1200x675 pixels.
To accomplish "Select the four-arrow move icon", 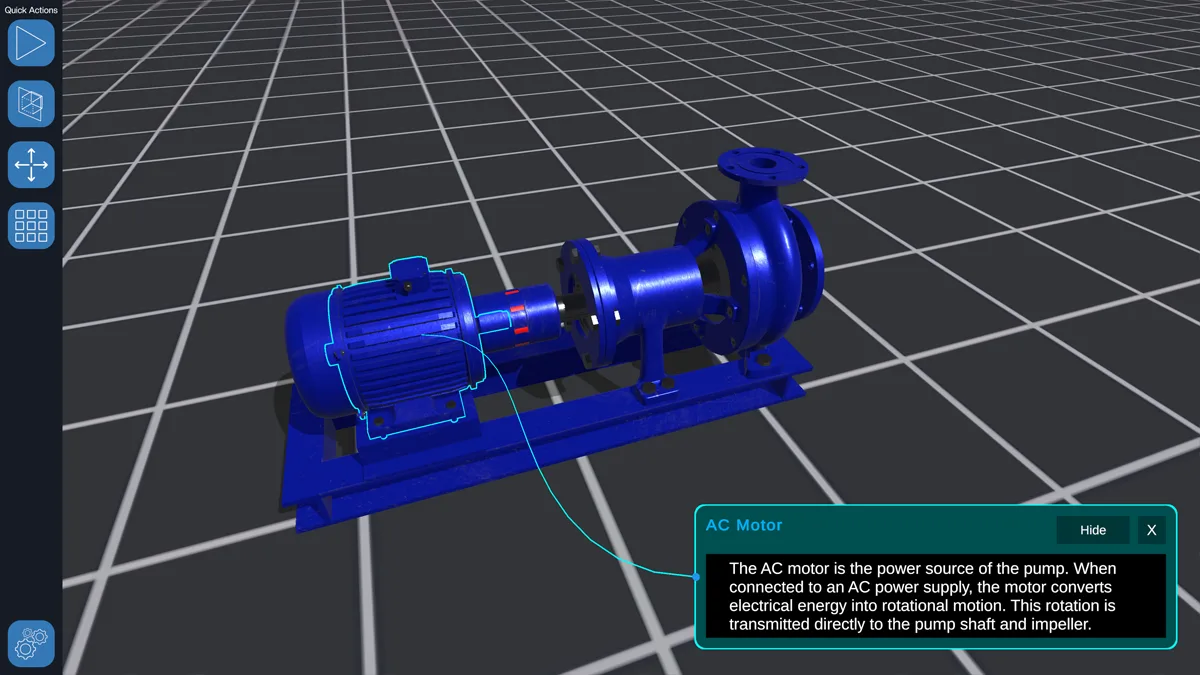I will pyautogui.click(x=31, y=165).
